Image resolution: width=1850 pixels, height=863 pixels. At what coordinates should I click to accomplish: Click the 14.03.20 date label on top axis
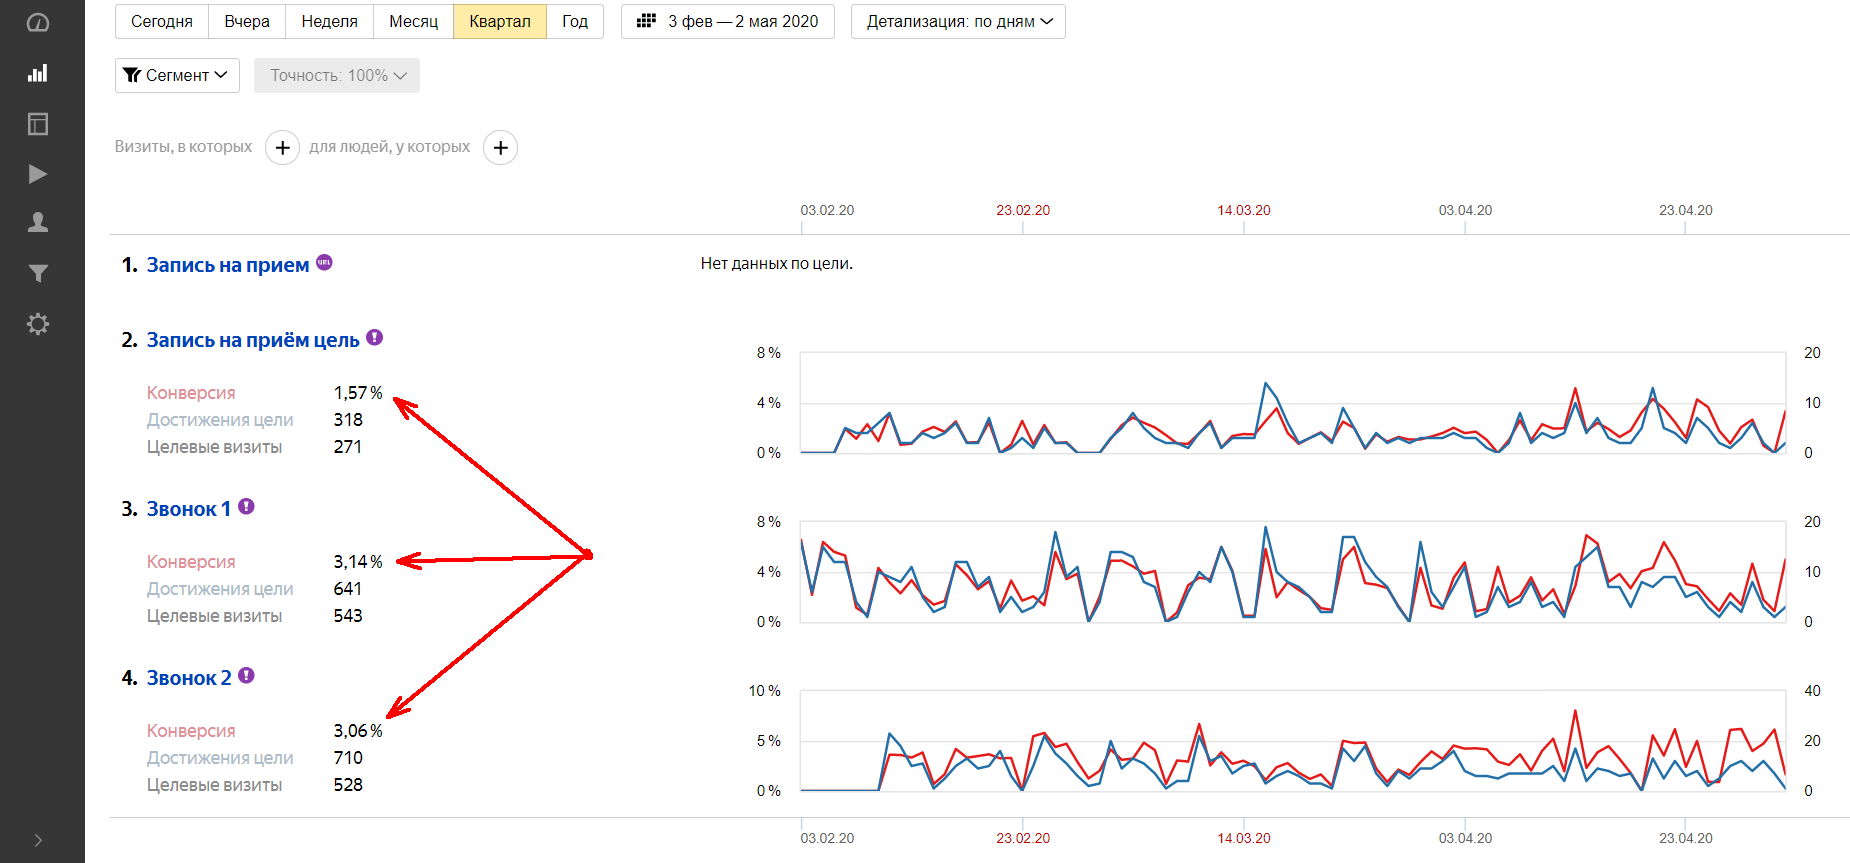(1244, 210)
